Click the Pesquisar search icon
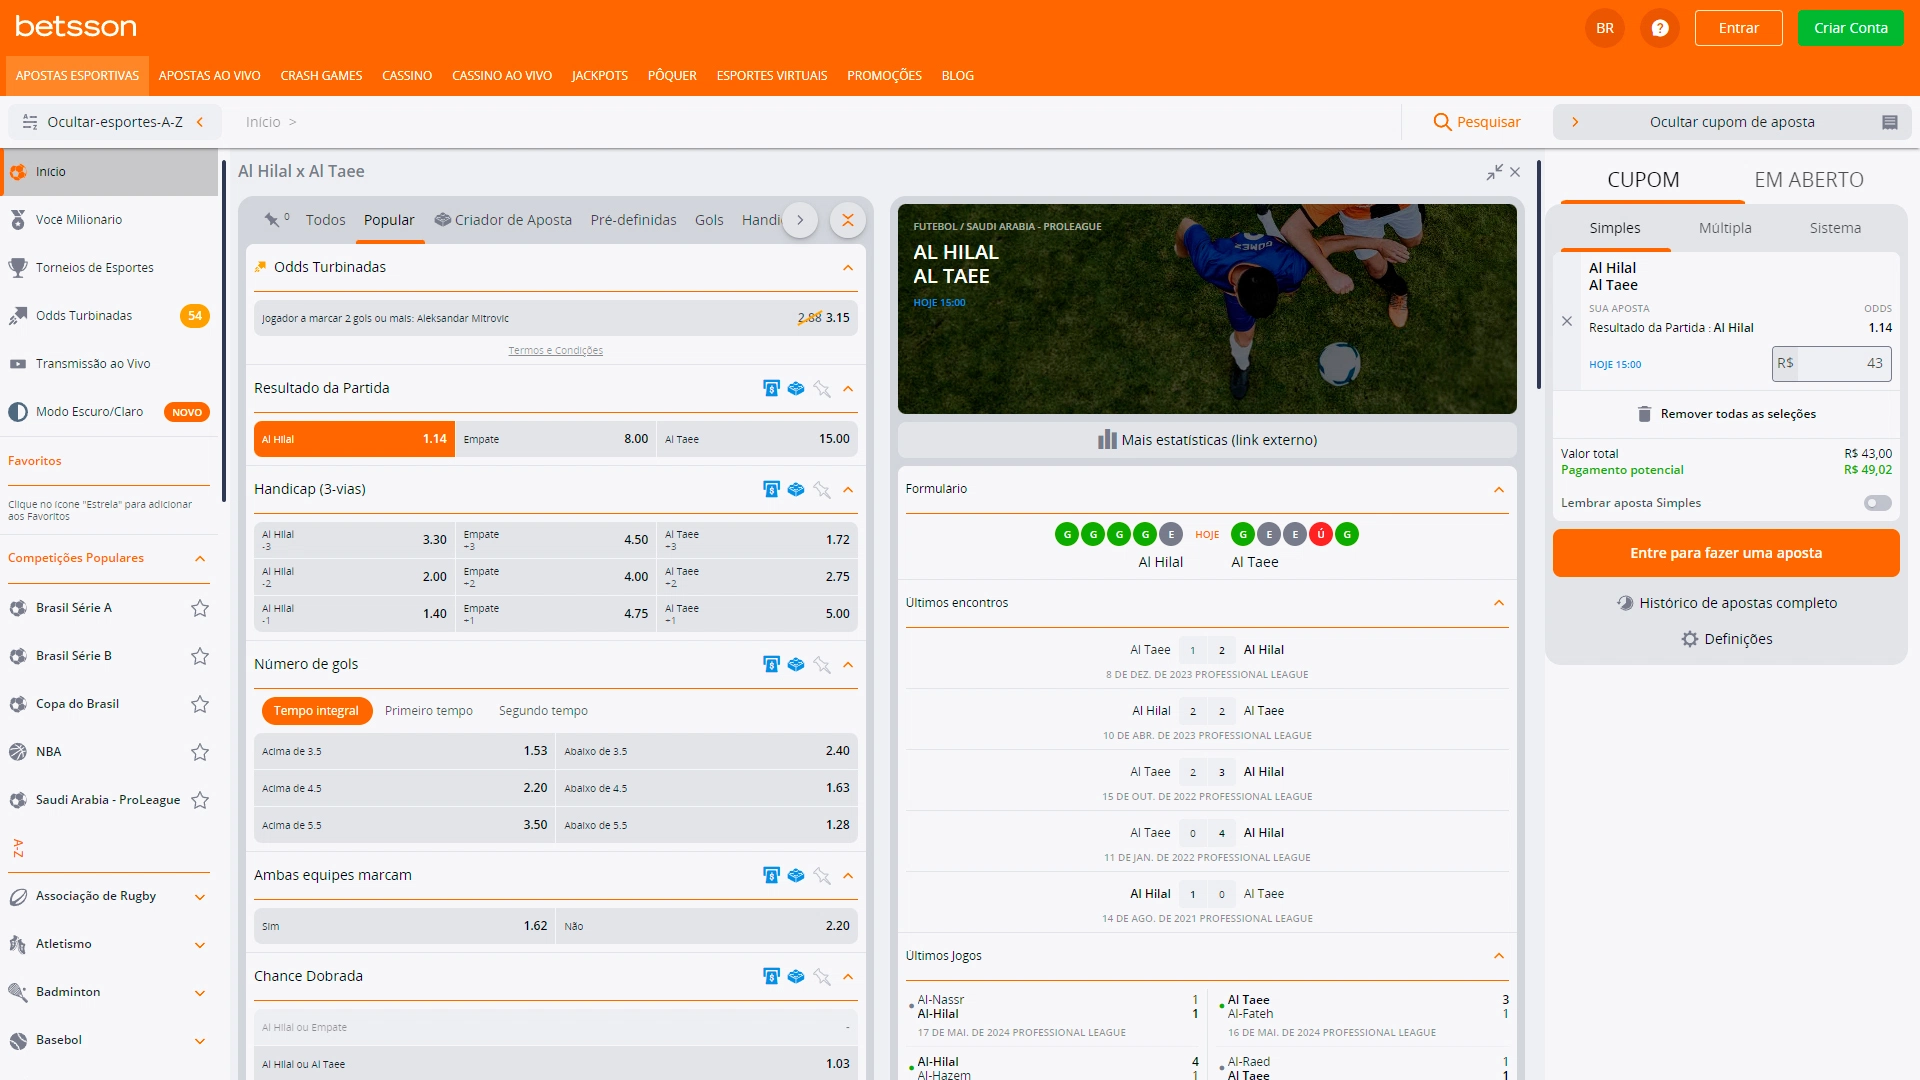The height and width of the screenshot is (1080, 1920). click(x=1442, y=122)
